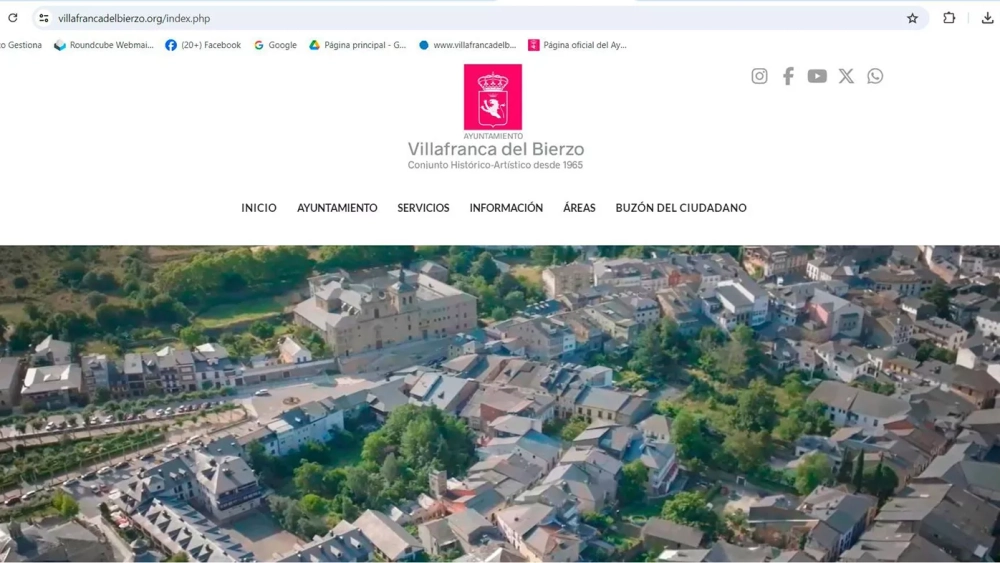Open the AYUNTAMIENTO menu
The width and height of the screenshot is (1000, 563).
coord(337,208)
